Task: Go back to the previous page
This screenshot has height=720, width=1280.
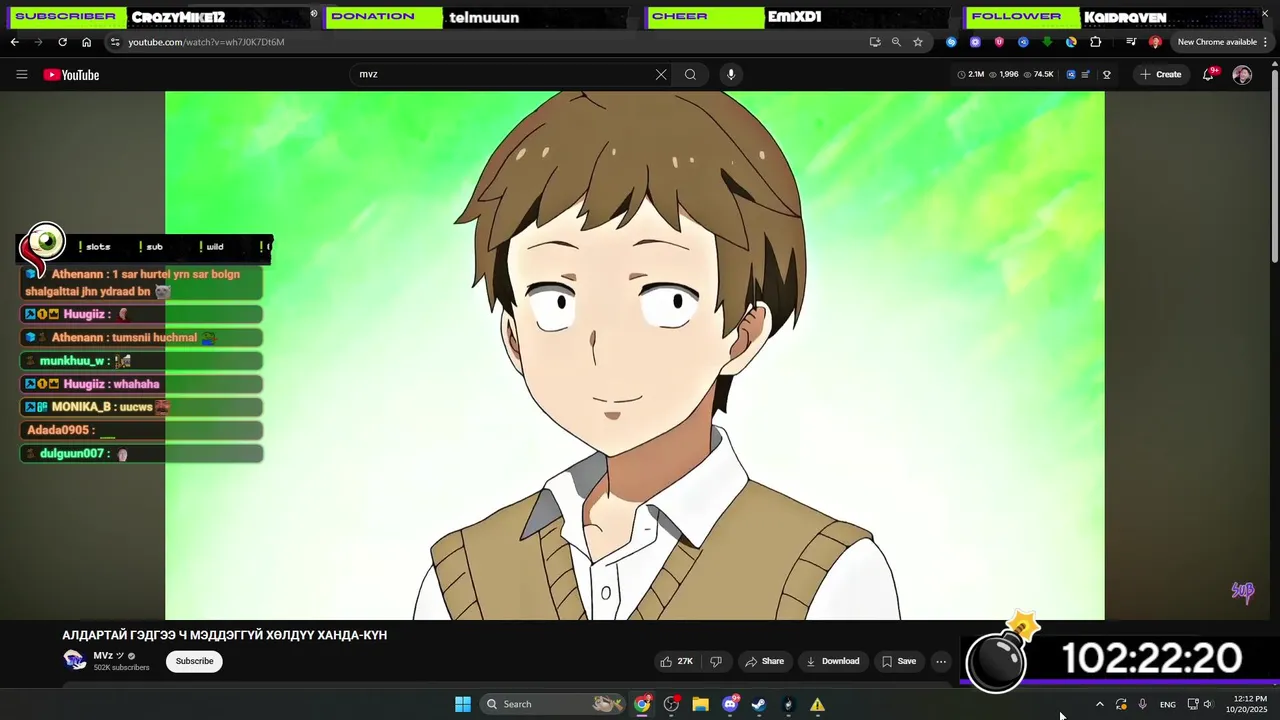Action: coord(14,42)
